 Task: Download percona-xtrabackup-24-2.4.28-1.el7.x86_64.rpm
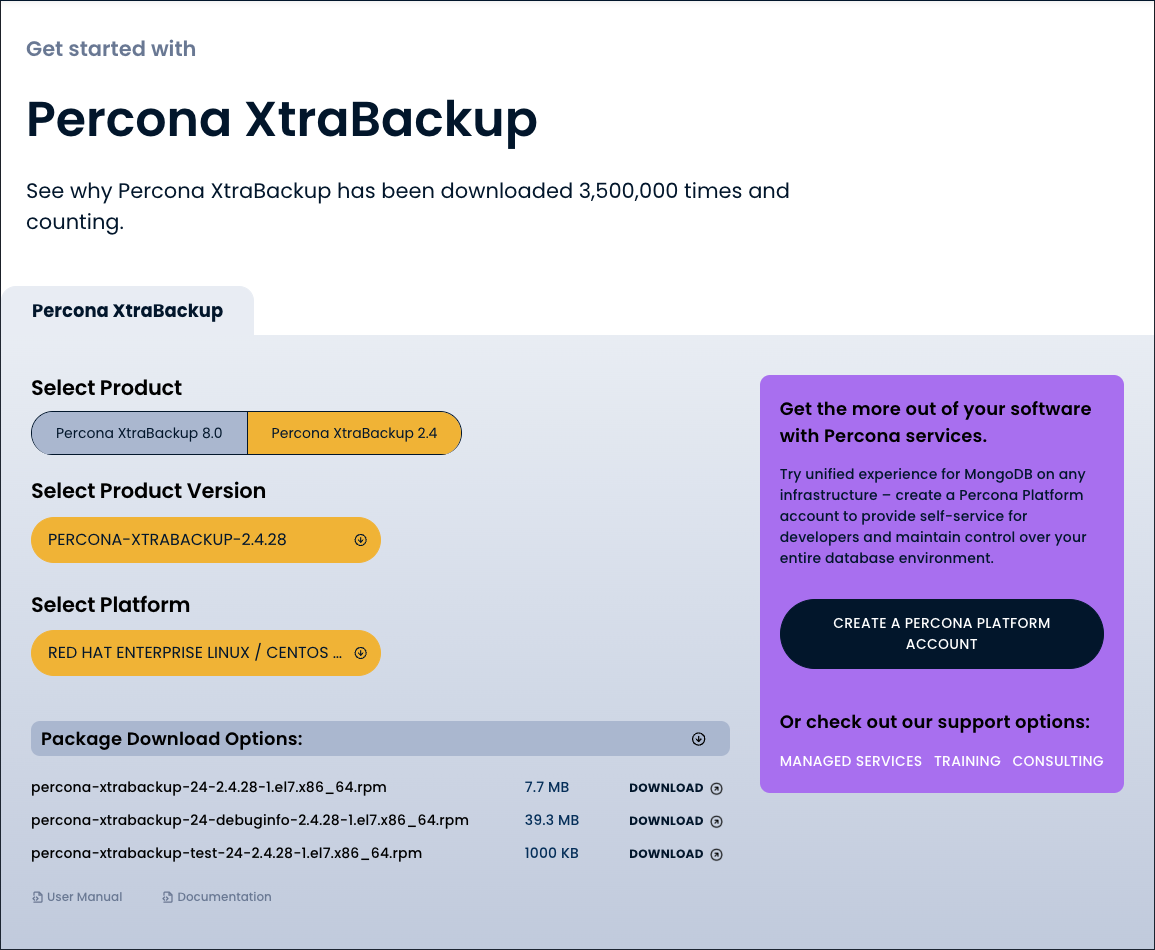[675, 788]
